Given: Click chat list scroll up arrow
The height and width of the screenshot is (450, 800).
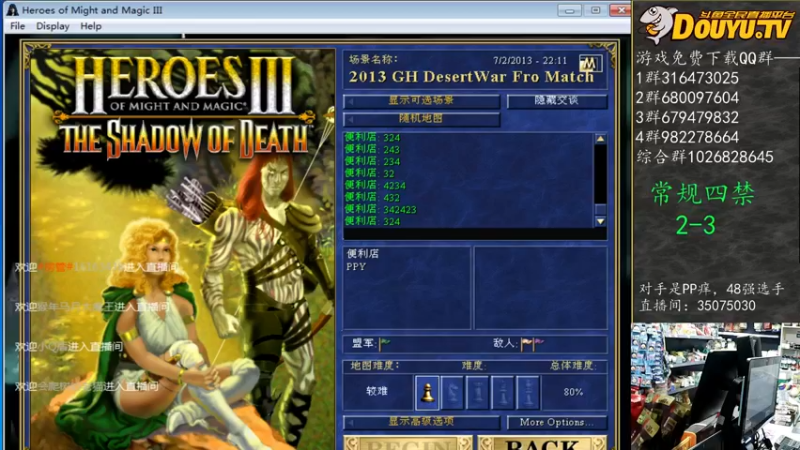Looking at the screenshot, I should point(601,139).
